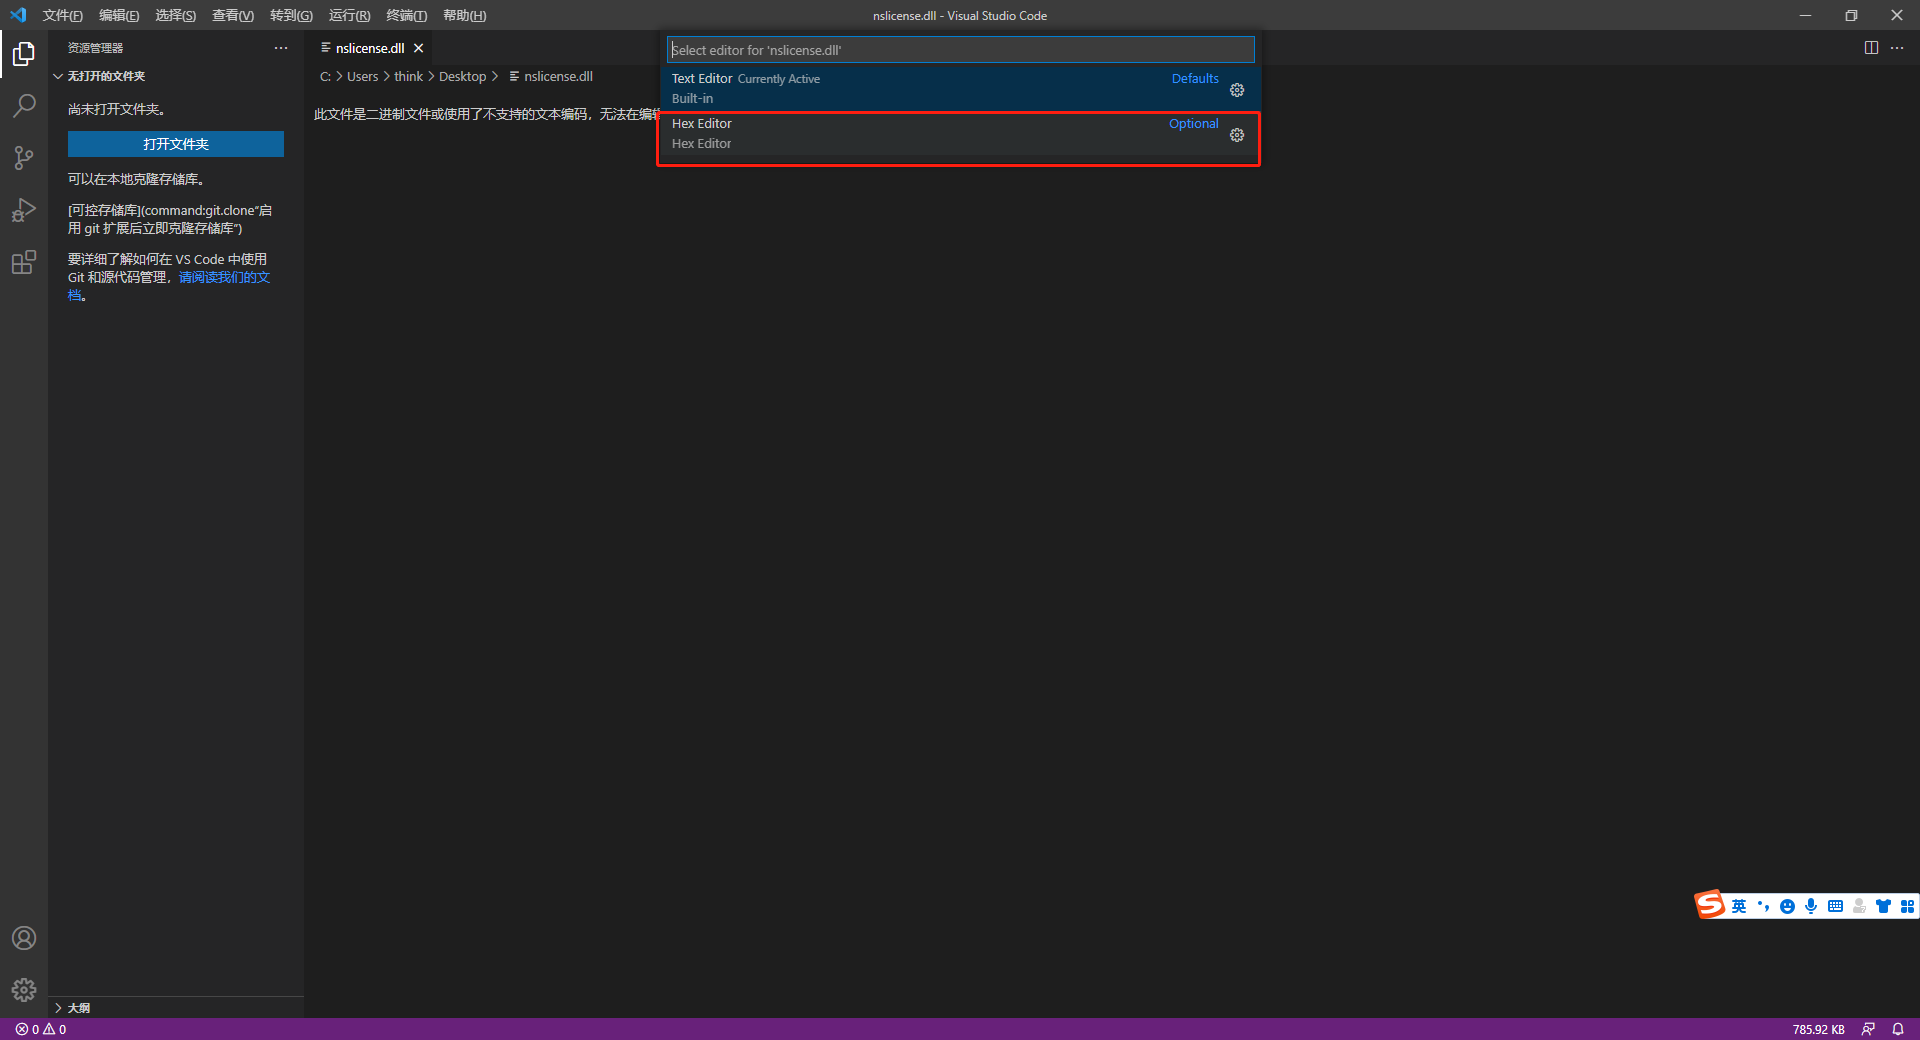This screenshot has height=1040, width=1920.
Task: Open the Sogou toolbox grid icon
Action: (x=1907, y=906)
